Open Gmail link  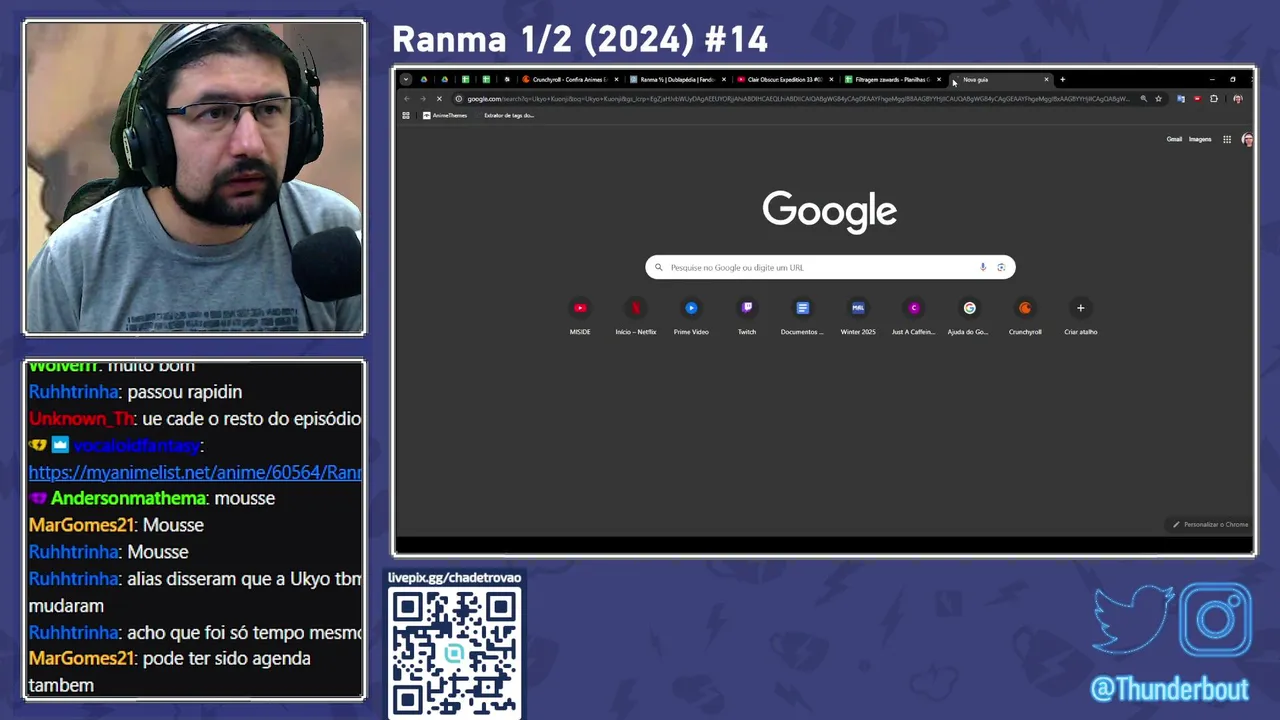click(x=1174, y=139)
